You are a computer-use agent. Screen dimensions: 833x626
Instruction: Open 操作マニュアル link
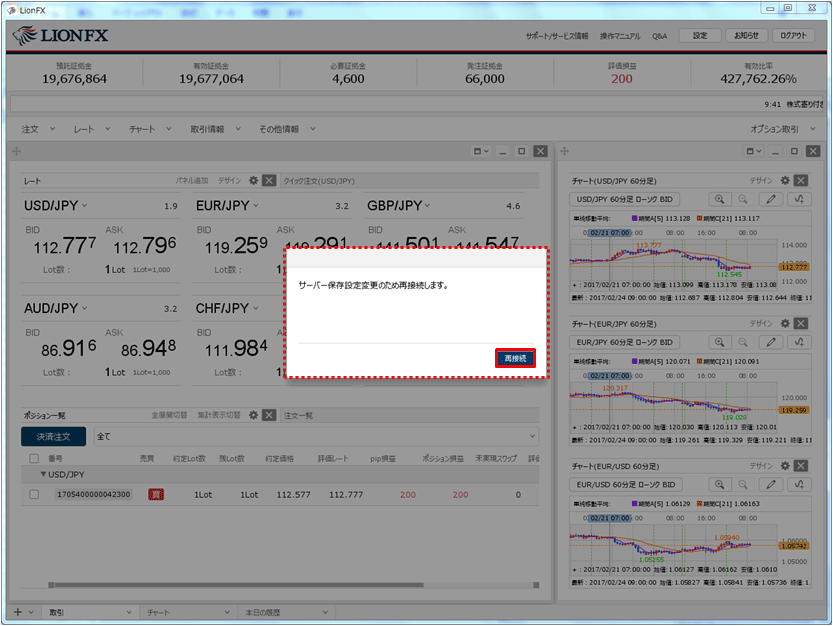pos(620,36)
